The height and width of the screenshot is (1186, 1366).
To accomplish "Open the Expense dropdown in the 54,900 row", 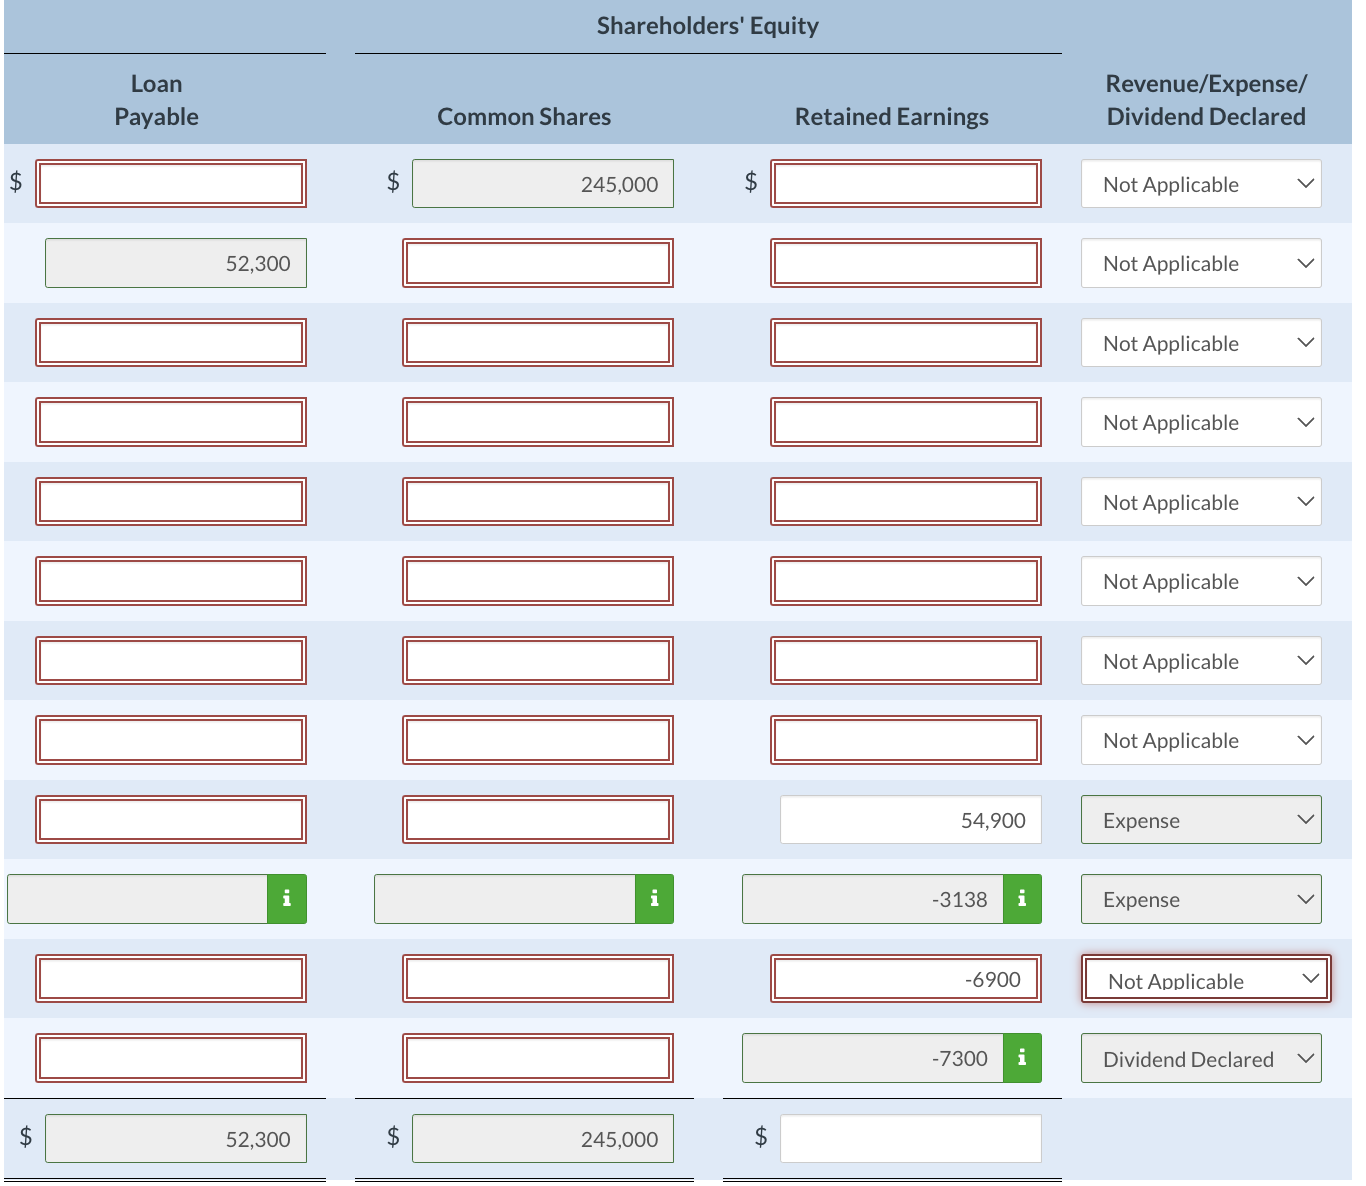I will pyautogui.click(x=1201, y=820).
